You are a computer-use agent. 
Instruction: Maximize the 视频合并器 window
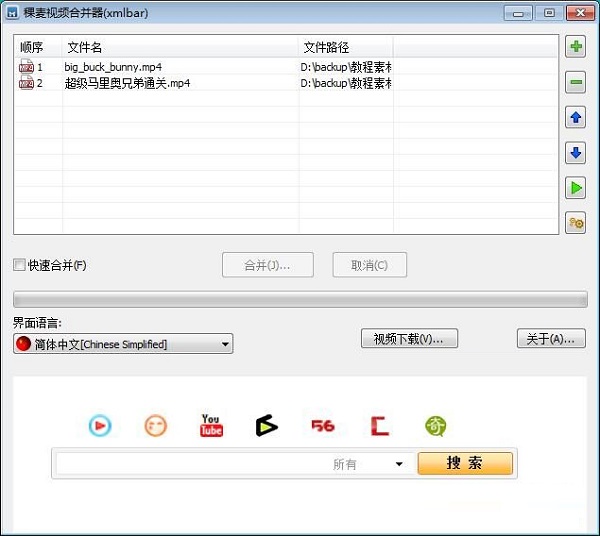pyautogui.click(x=549, y=13)
